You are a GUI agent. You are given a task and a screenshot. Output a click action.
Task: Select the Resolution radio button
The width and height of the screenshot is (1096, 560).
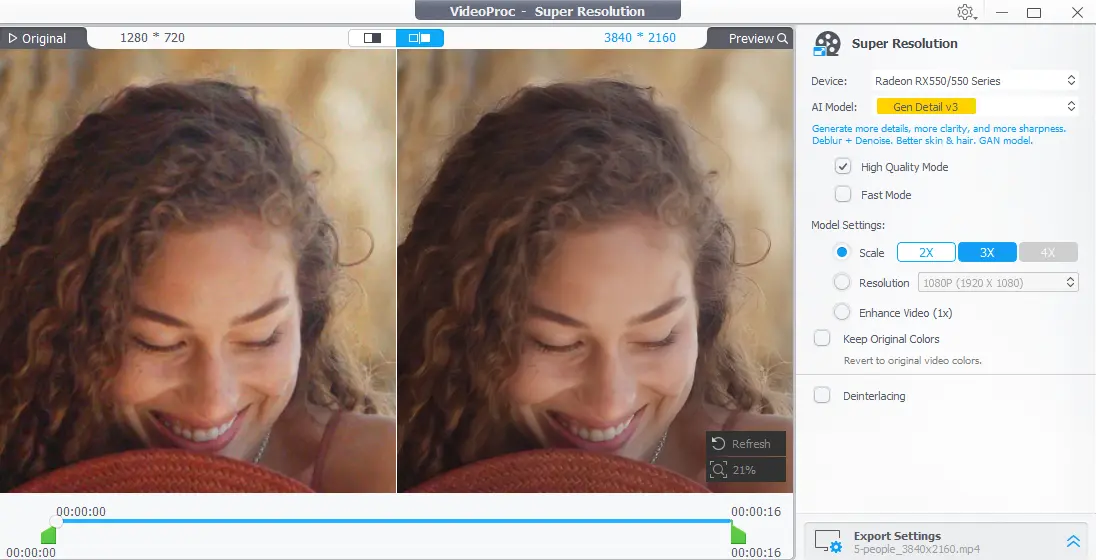(x=842, y=282)
